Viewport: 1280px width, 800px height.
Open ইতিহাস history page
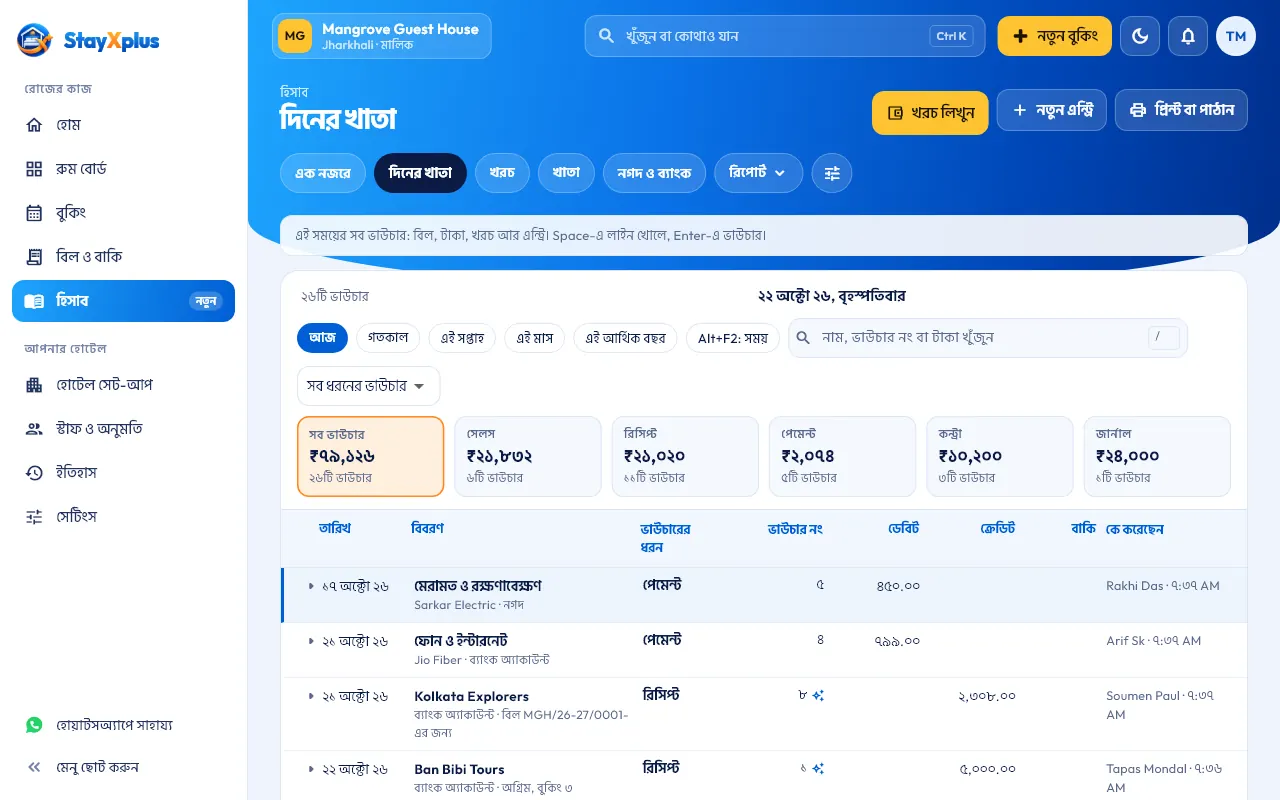(x=123, y=473)
